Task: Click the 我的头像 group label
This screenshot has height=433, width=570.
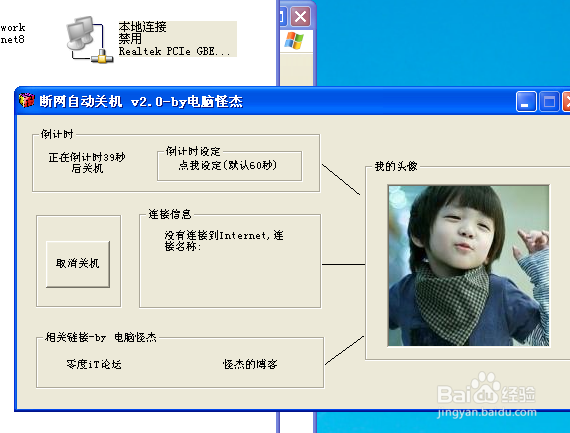Action: (x=396, y=167)
